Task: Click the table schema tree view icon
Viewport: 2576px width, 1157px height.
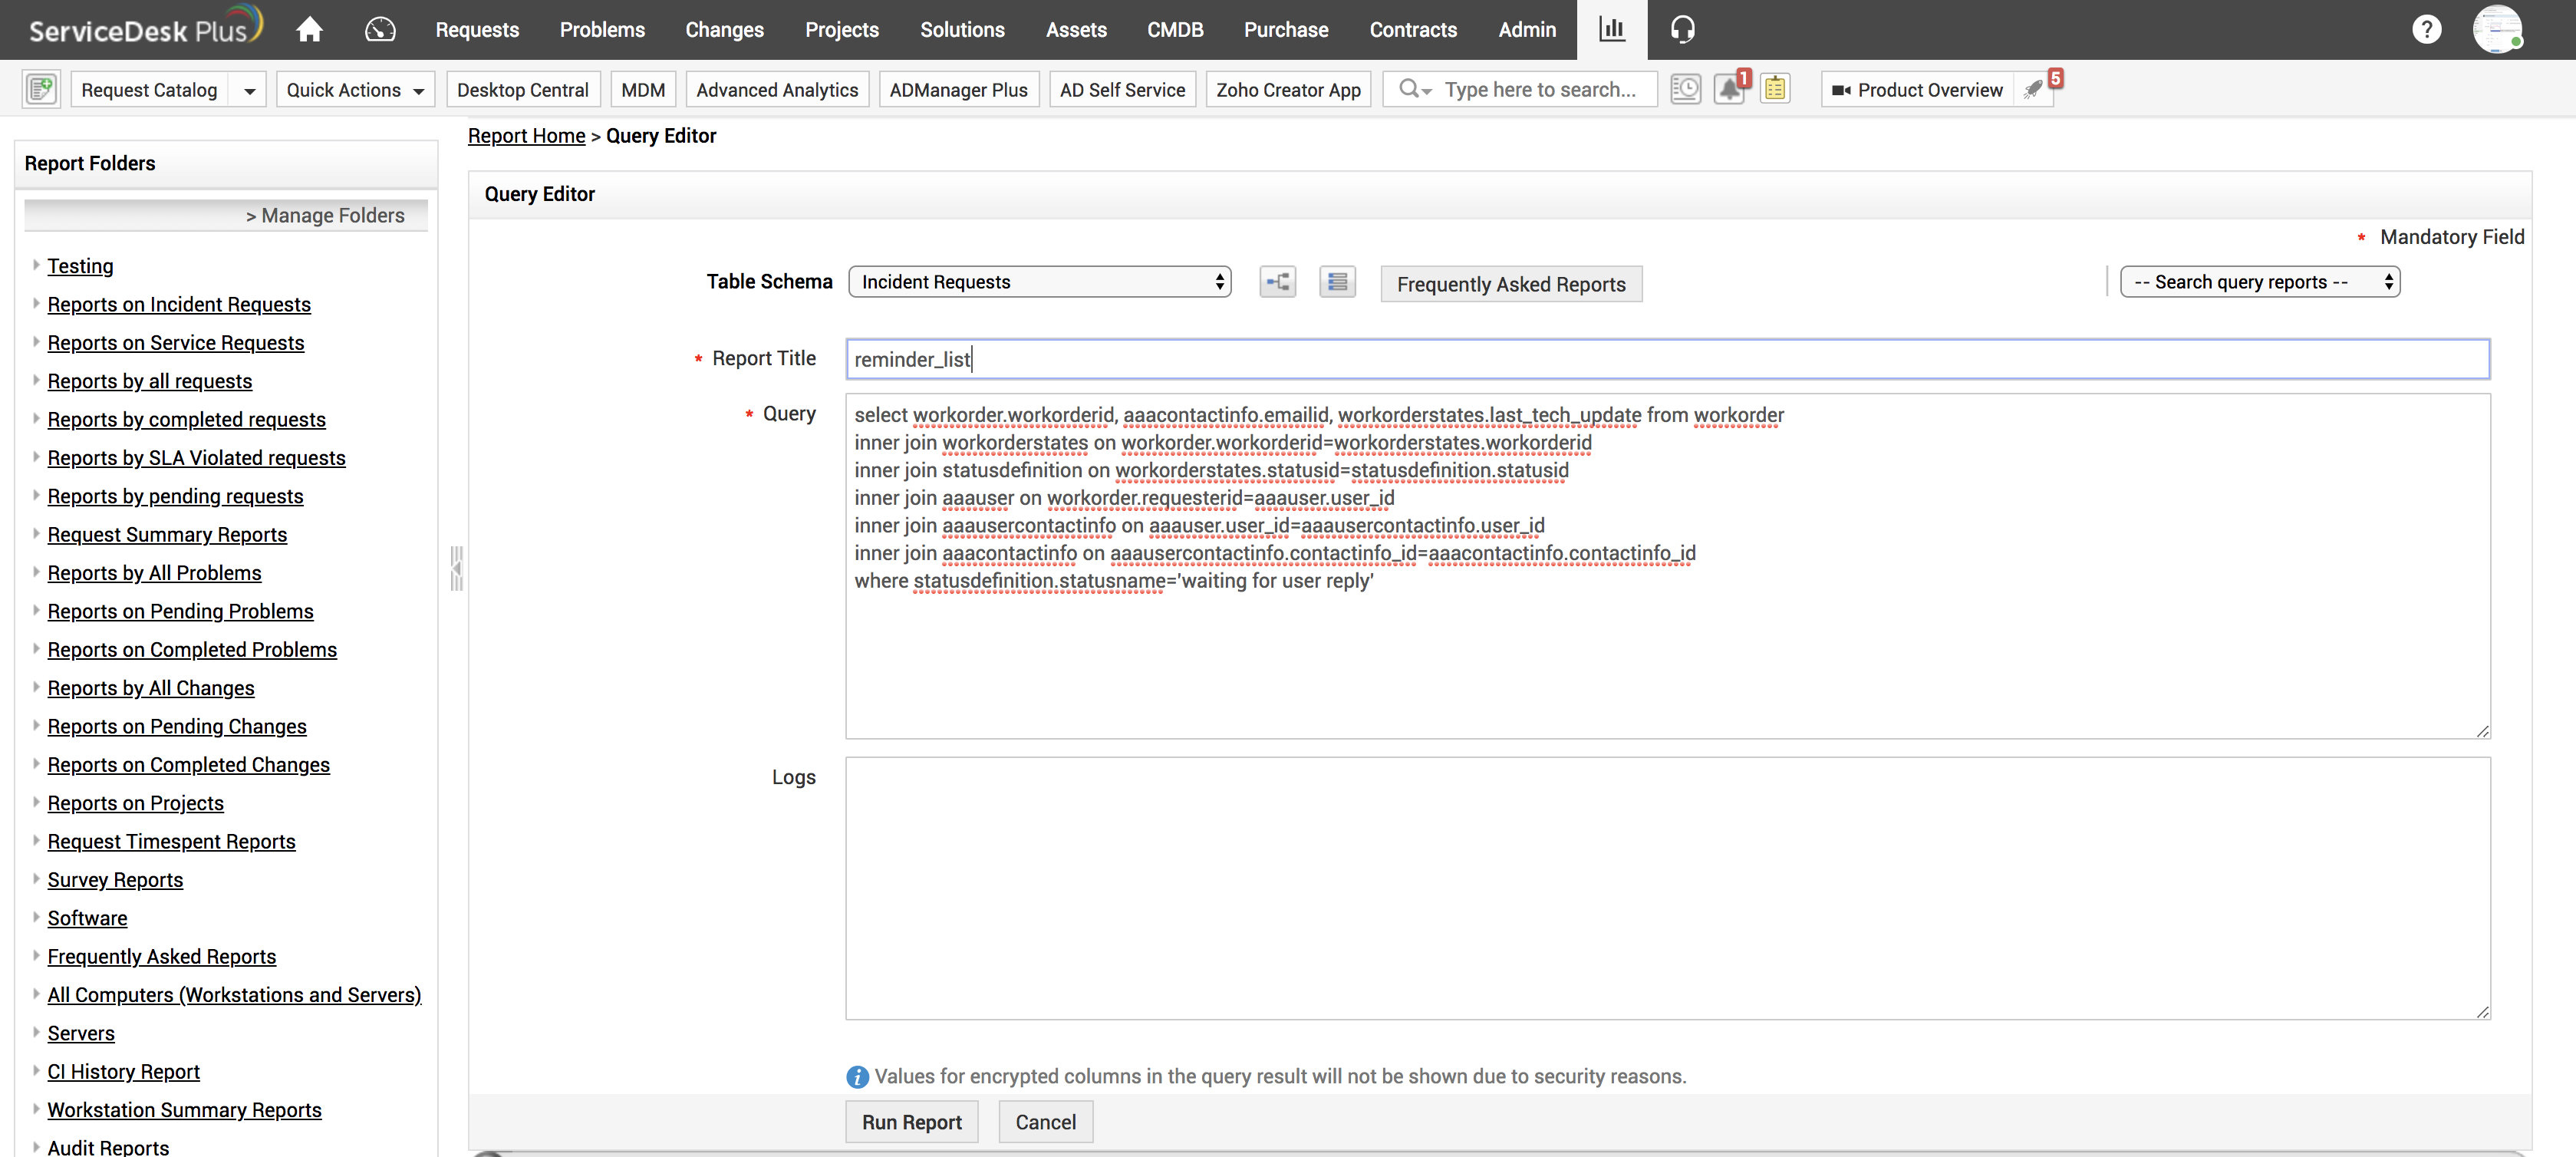Action: point(1277,282)
